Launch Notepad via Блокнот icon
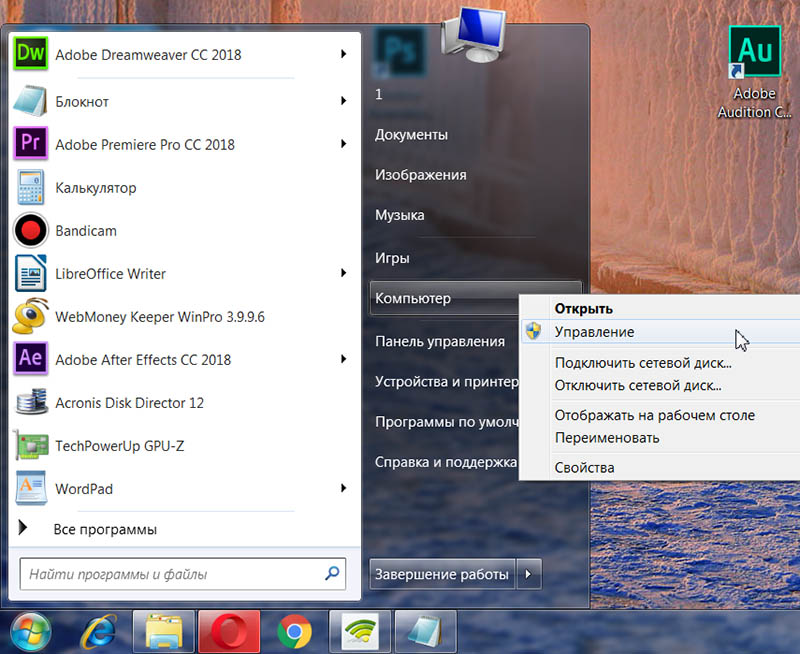Screen dimensions: 800x654 pos(31,100)
